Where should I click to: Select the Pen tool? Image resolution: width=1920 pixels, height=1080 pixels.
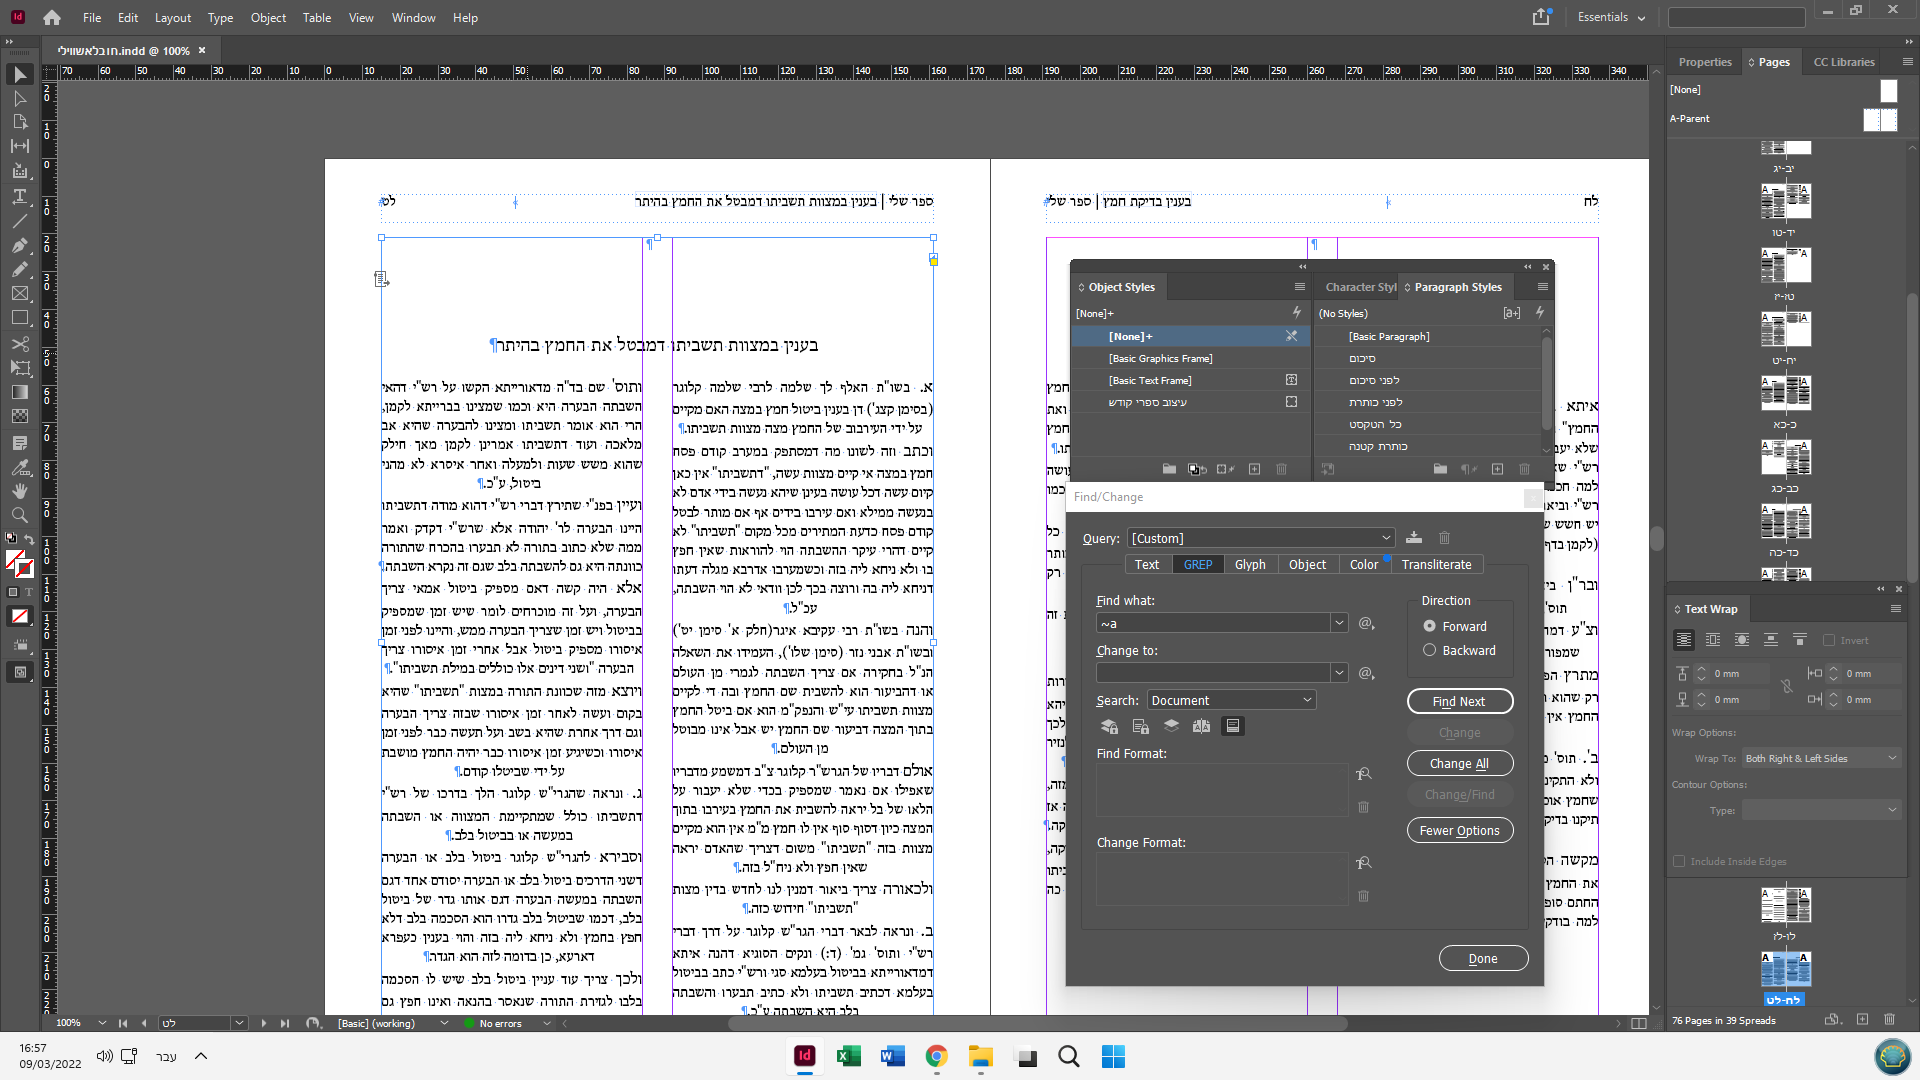point(19,245)
